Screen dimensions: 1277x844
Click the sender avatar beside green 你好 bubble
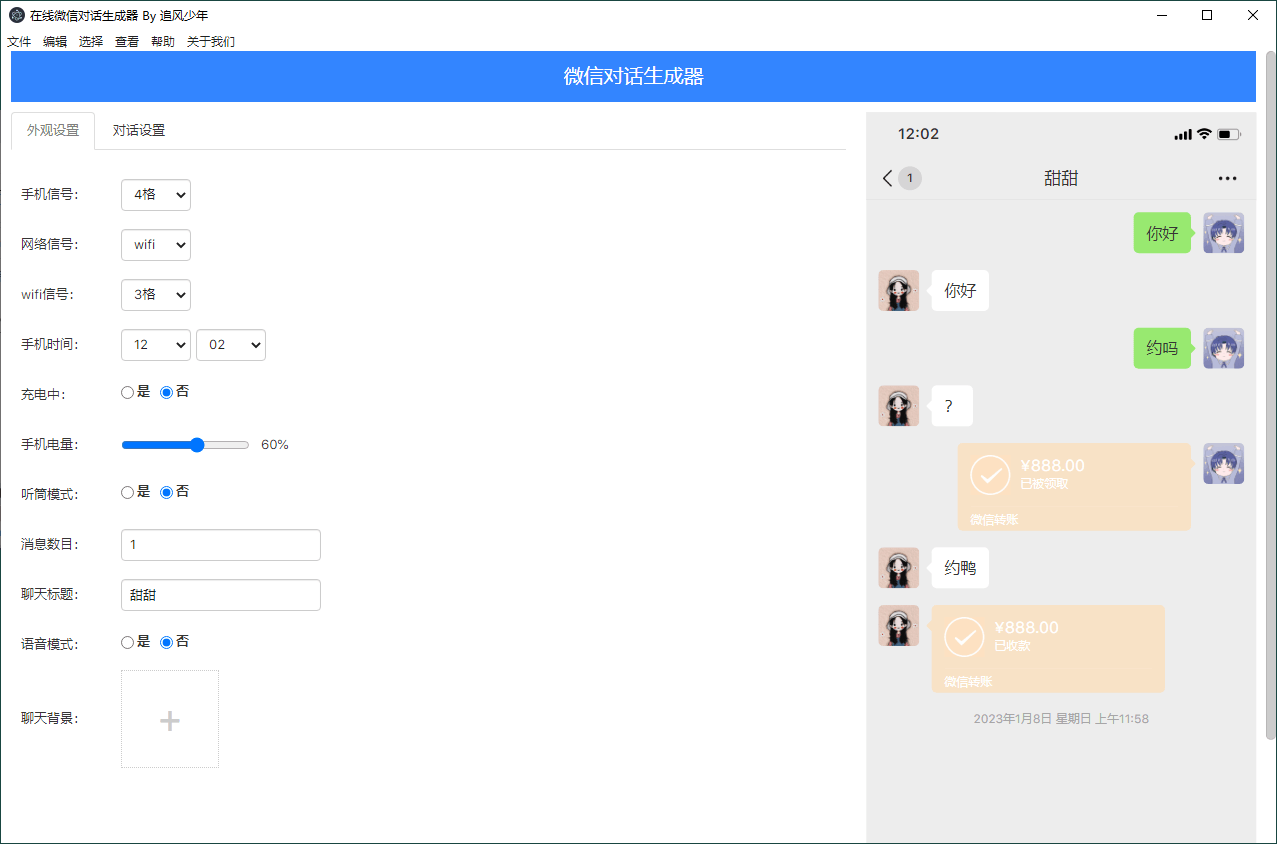tap(1223, 233)
